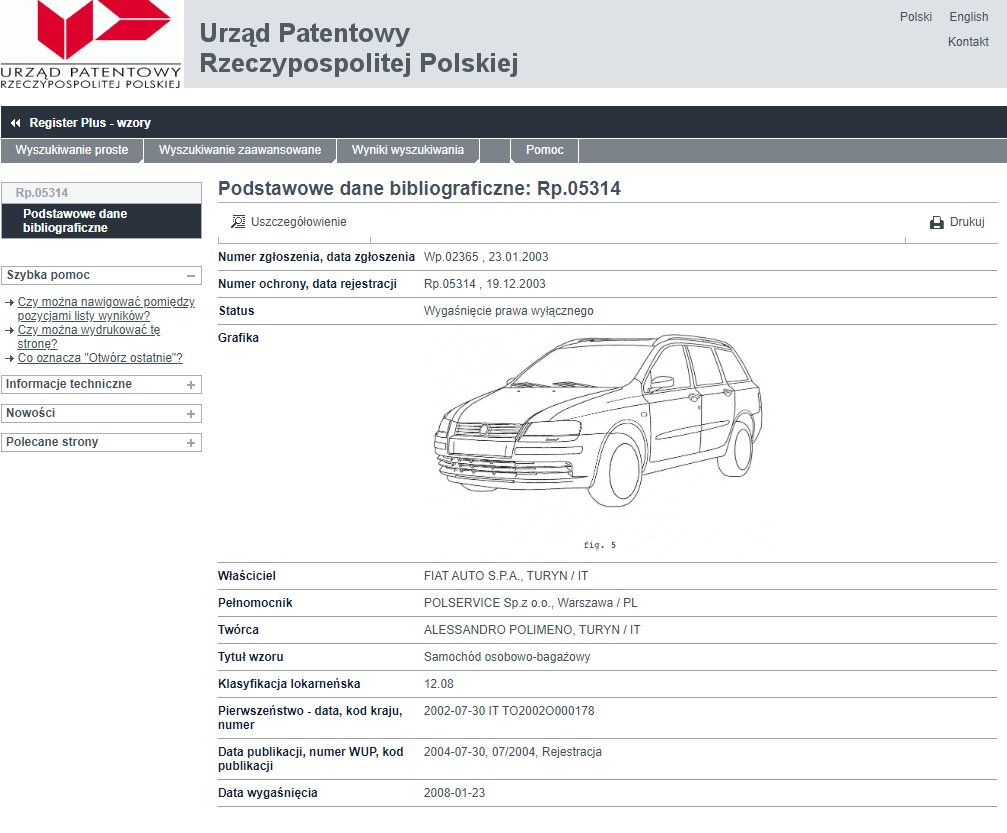Open help link about navigating result list items
Image resolution: width=1007 pixels, height=833 pixels.
tap(106, 309)
